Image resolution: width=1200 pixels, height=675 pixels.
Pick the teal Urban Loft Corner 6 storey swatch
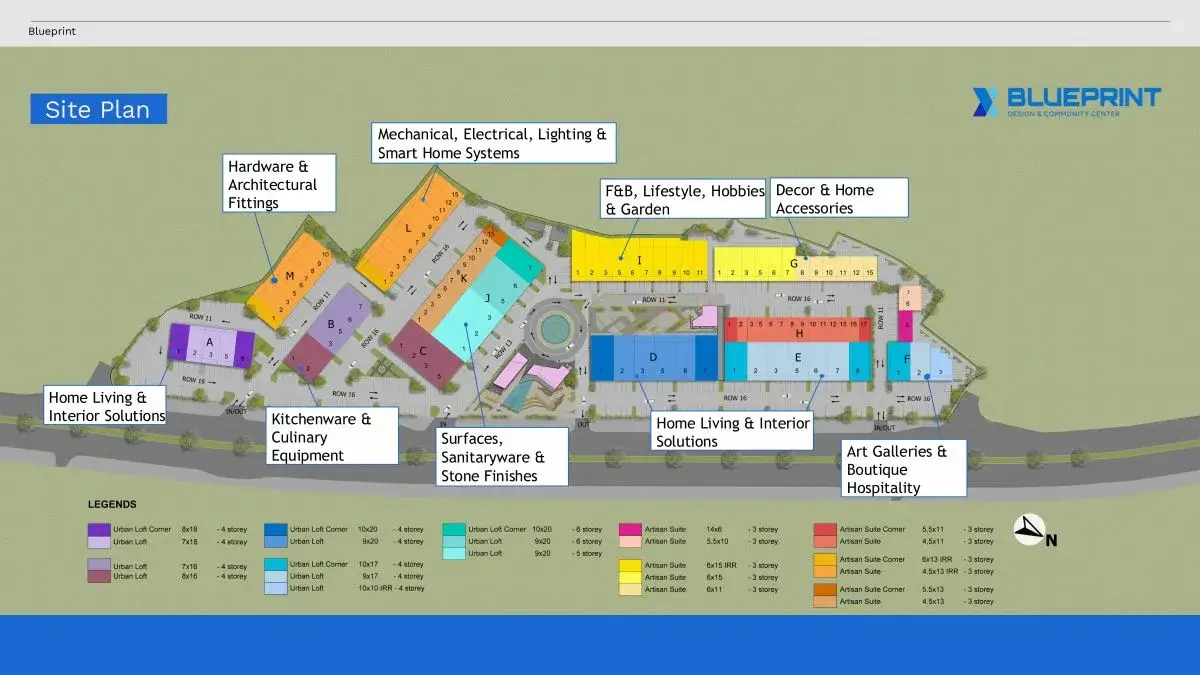pos(454,529)
